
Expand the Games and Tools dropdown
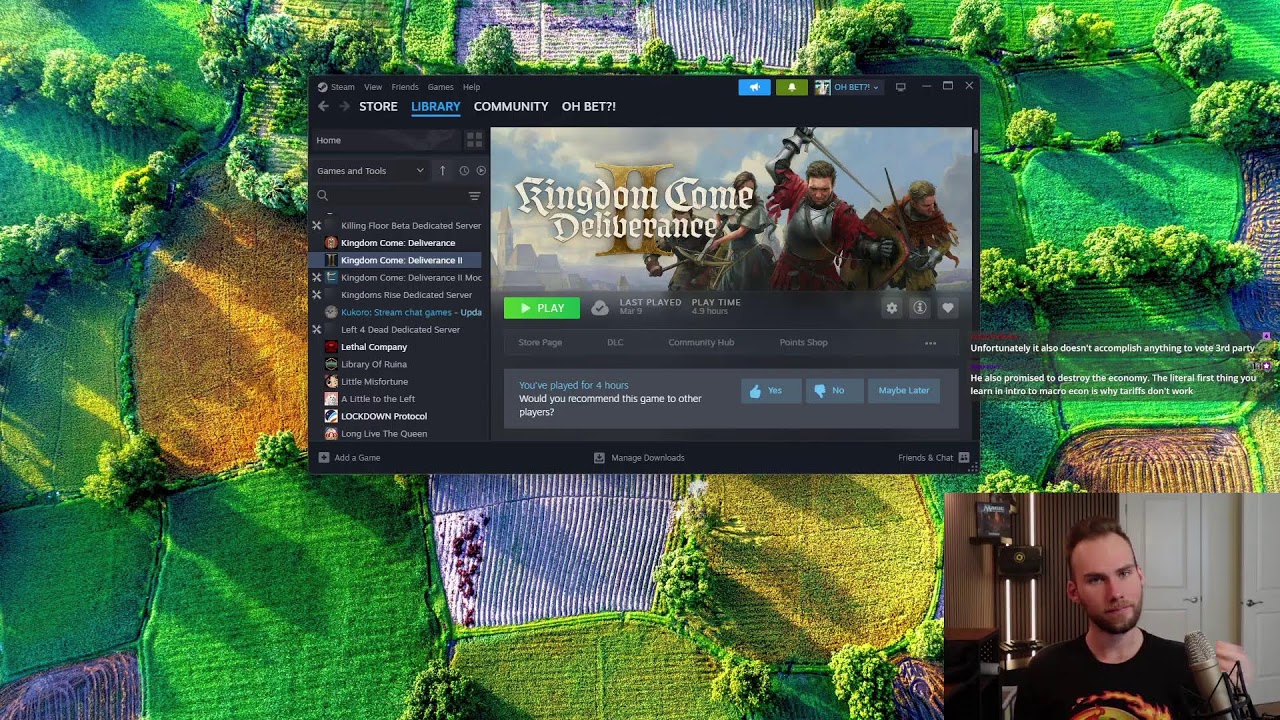click(370, 171)
